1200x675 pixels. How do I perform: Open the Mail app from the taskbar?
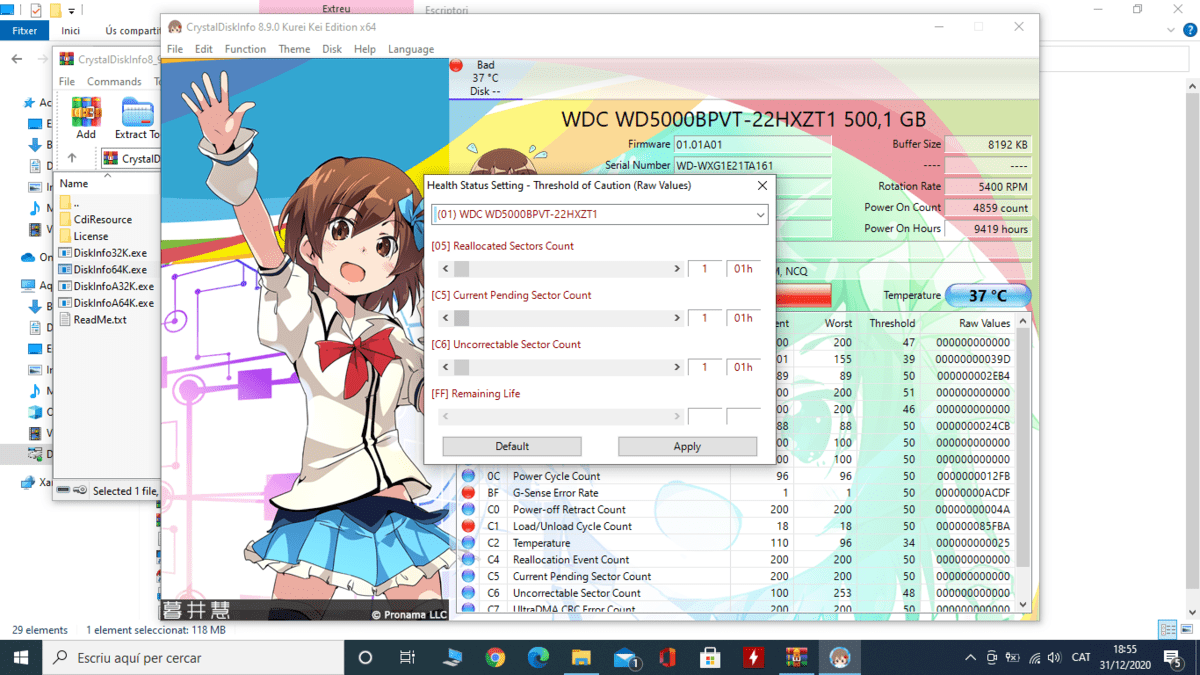pyautogui.click(x=625, y=658)
